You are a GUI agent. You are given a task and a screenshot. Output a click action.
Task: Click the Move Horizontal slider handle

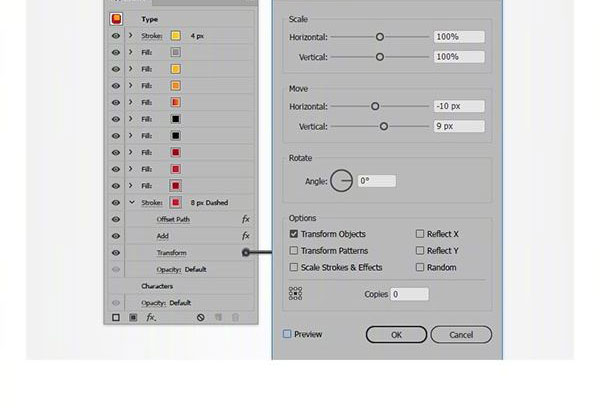pyautogui.click(x=375, y=106)
